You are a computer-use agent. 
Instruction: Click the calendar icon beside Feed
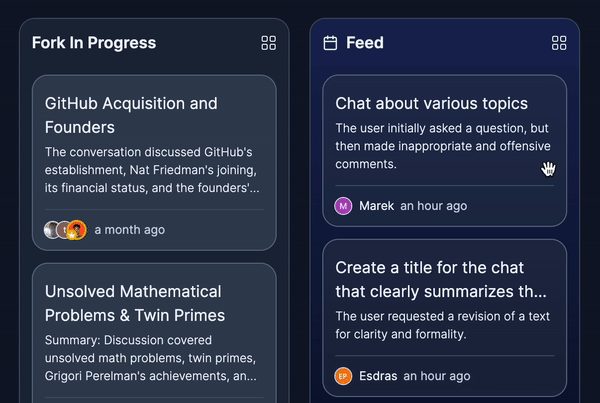point(330,43)
